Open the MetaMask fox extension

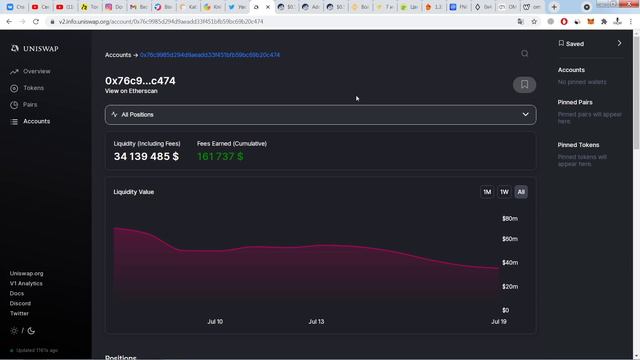[x=591, y=22]
